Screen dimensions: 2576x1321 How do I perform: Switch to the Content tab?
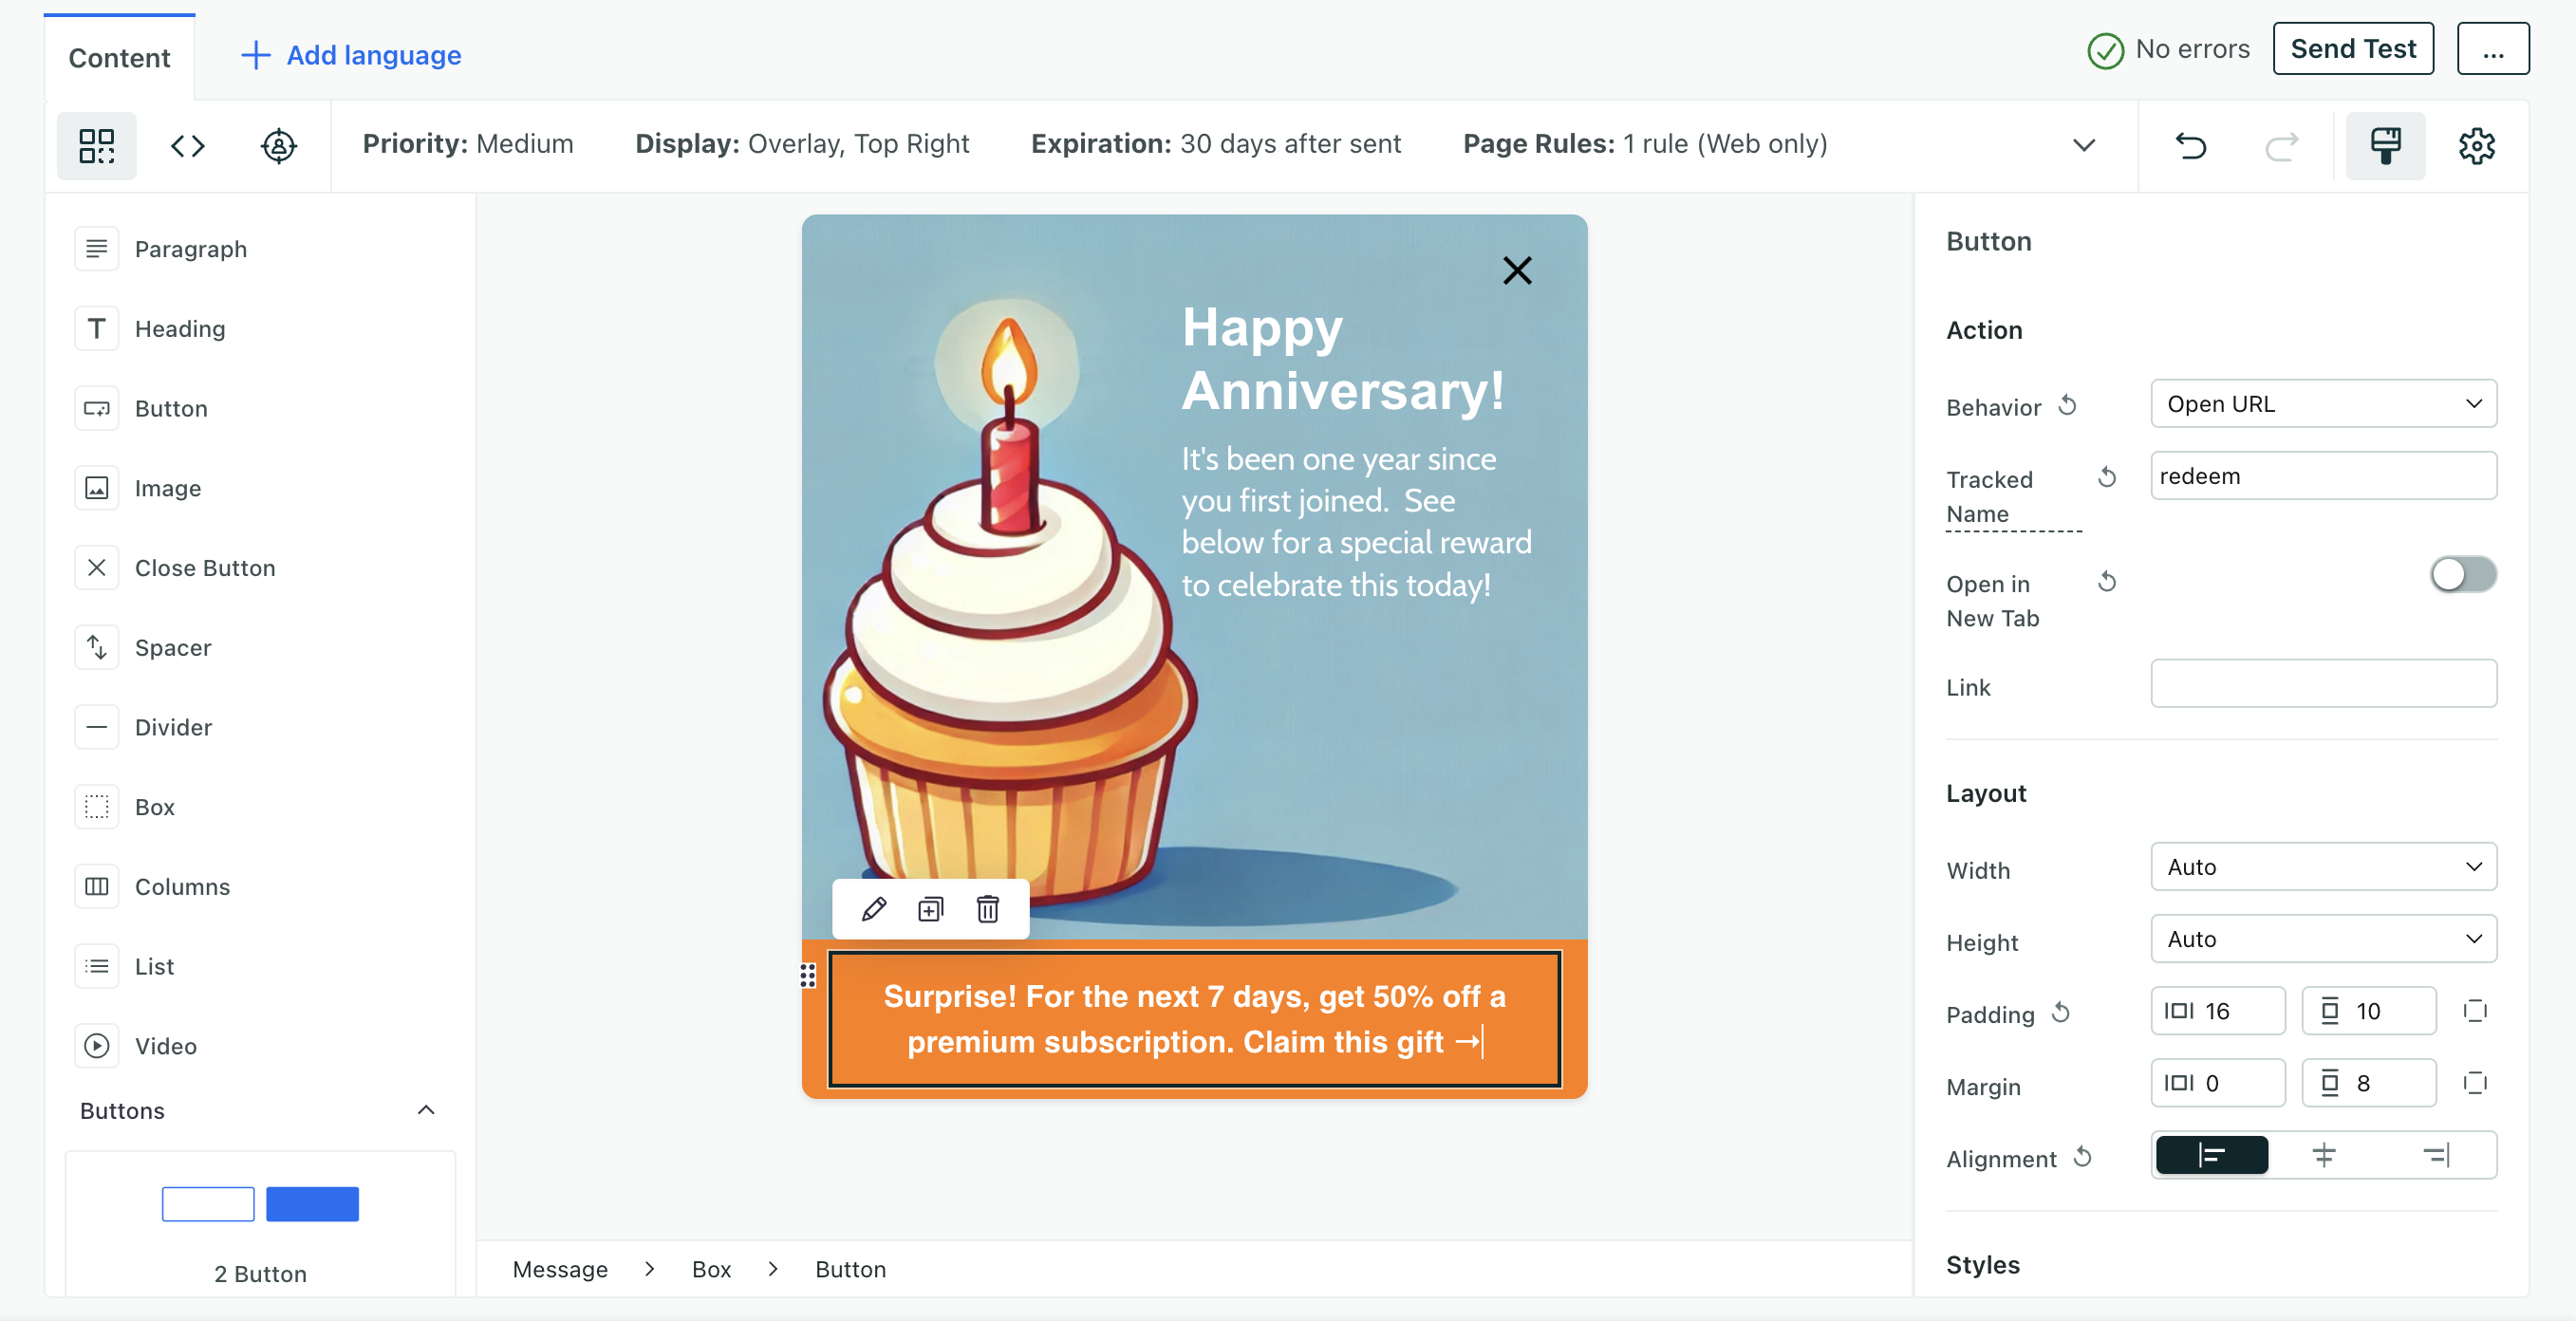pos(118,54)
